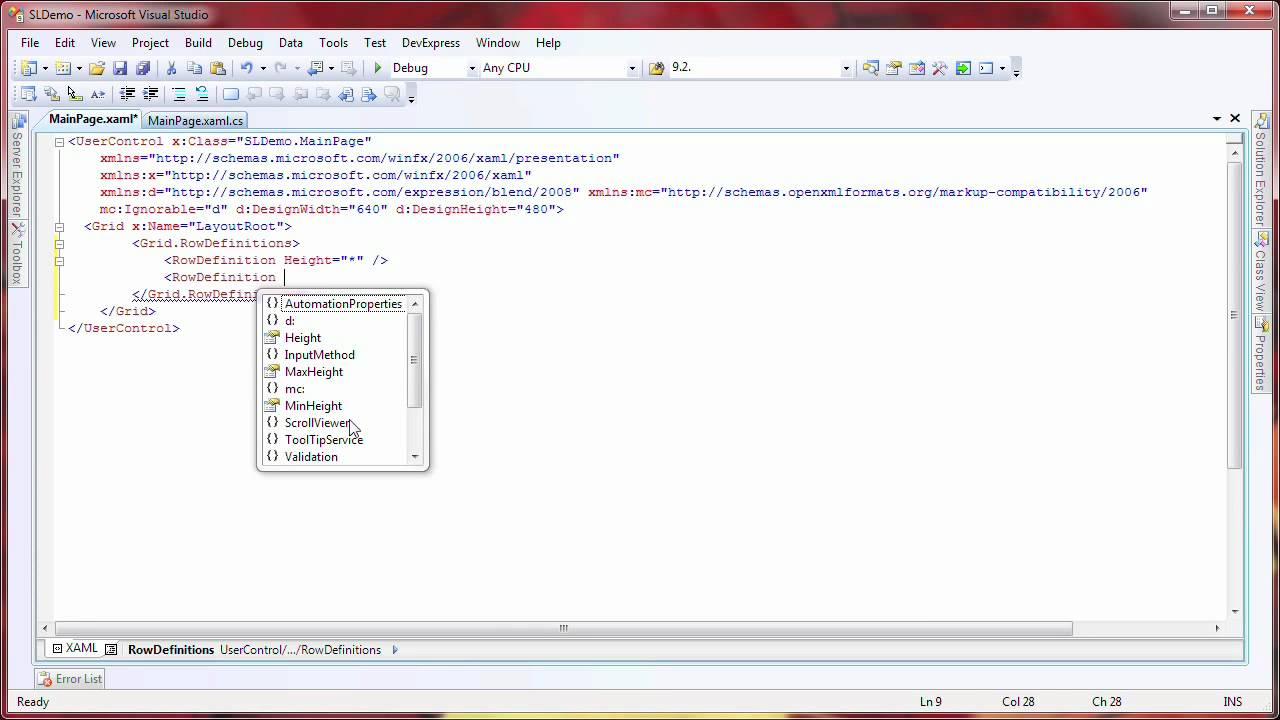The width and height of the screenshot is (1280, 720).
Task: Open the Server Explorer side tab
Action: click(17, 166)
